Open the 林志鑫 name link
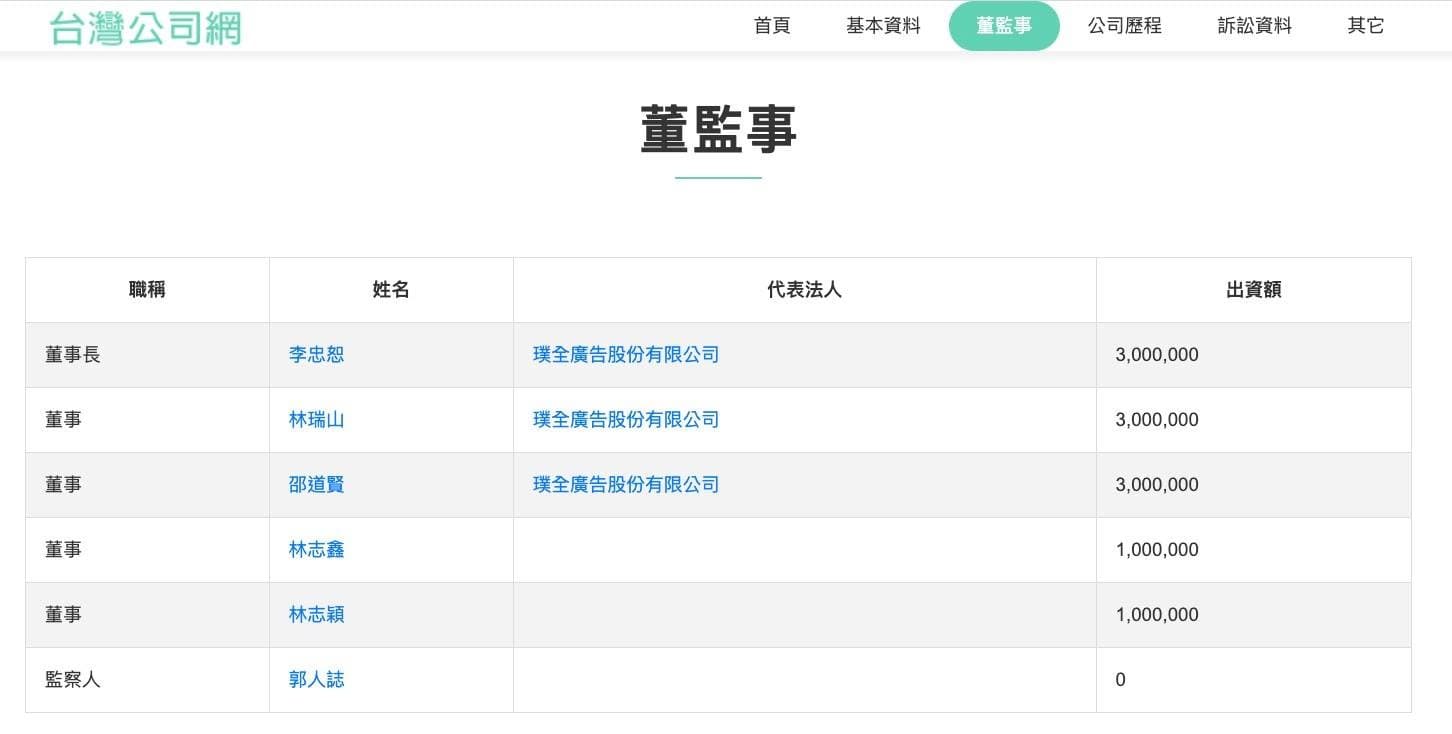This screenshot has width=1452, height=734. 316,550
